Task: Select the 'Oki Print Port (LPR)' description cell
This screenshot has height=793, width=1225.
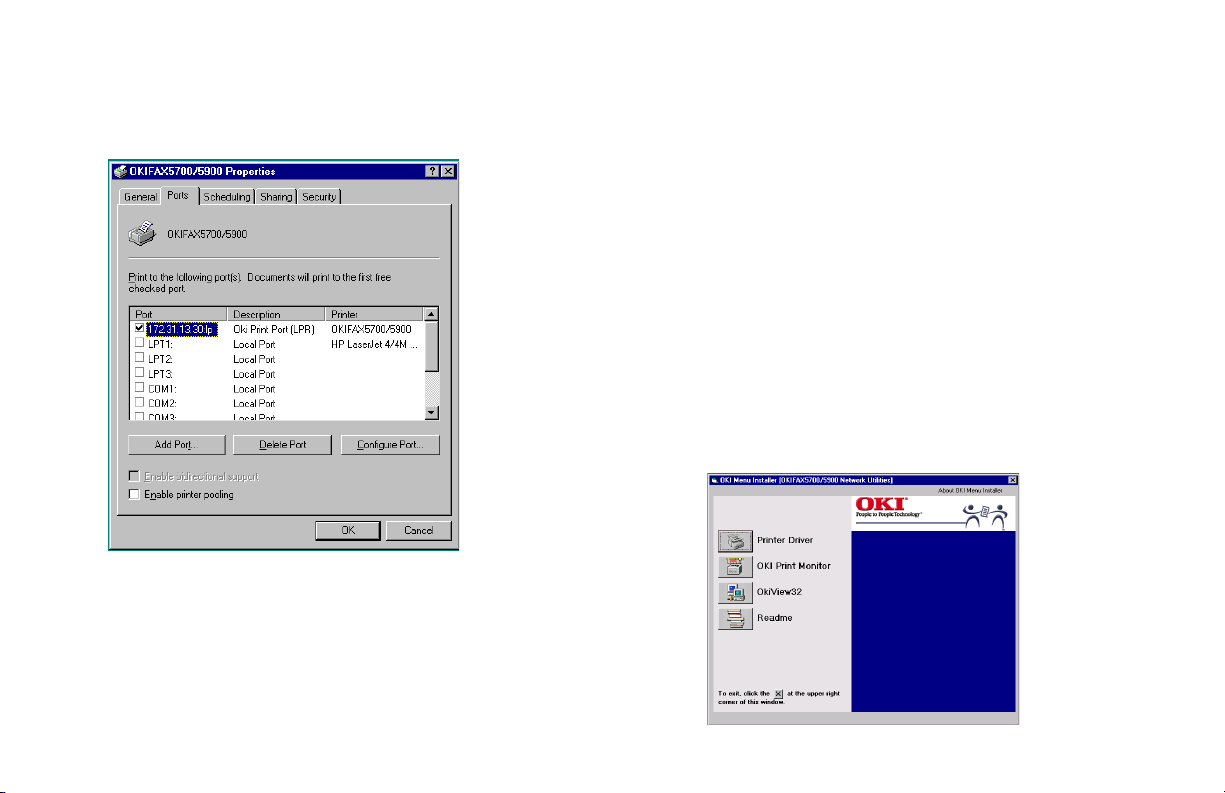Action: point(274,329)
